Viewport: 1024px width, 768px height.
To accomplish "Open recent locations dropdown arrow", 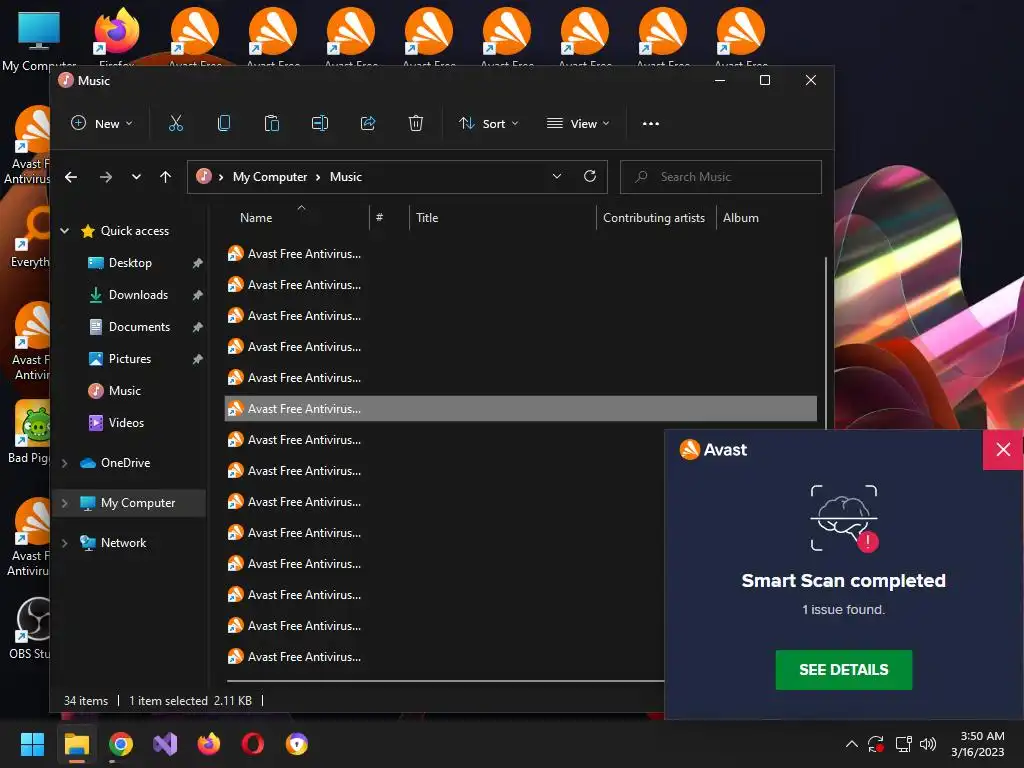I will tap(136, 177).
